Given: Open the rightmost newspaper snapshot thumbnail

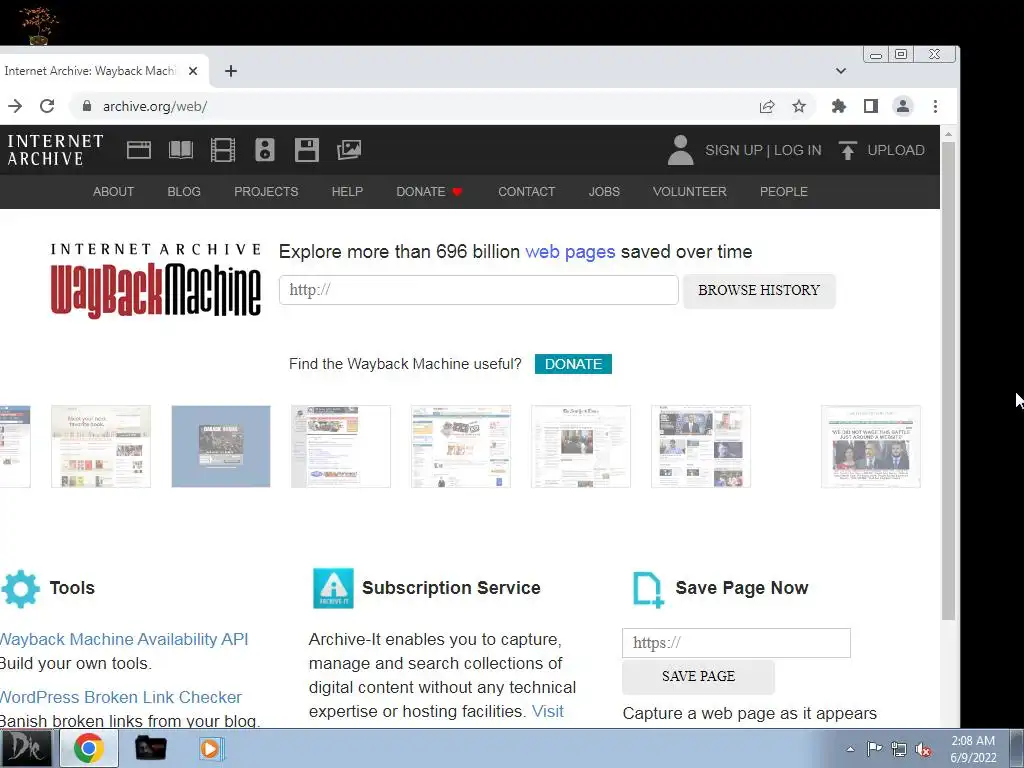Looking at the screenshot, I should coord(871,447).
